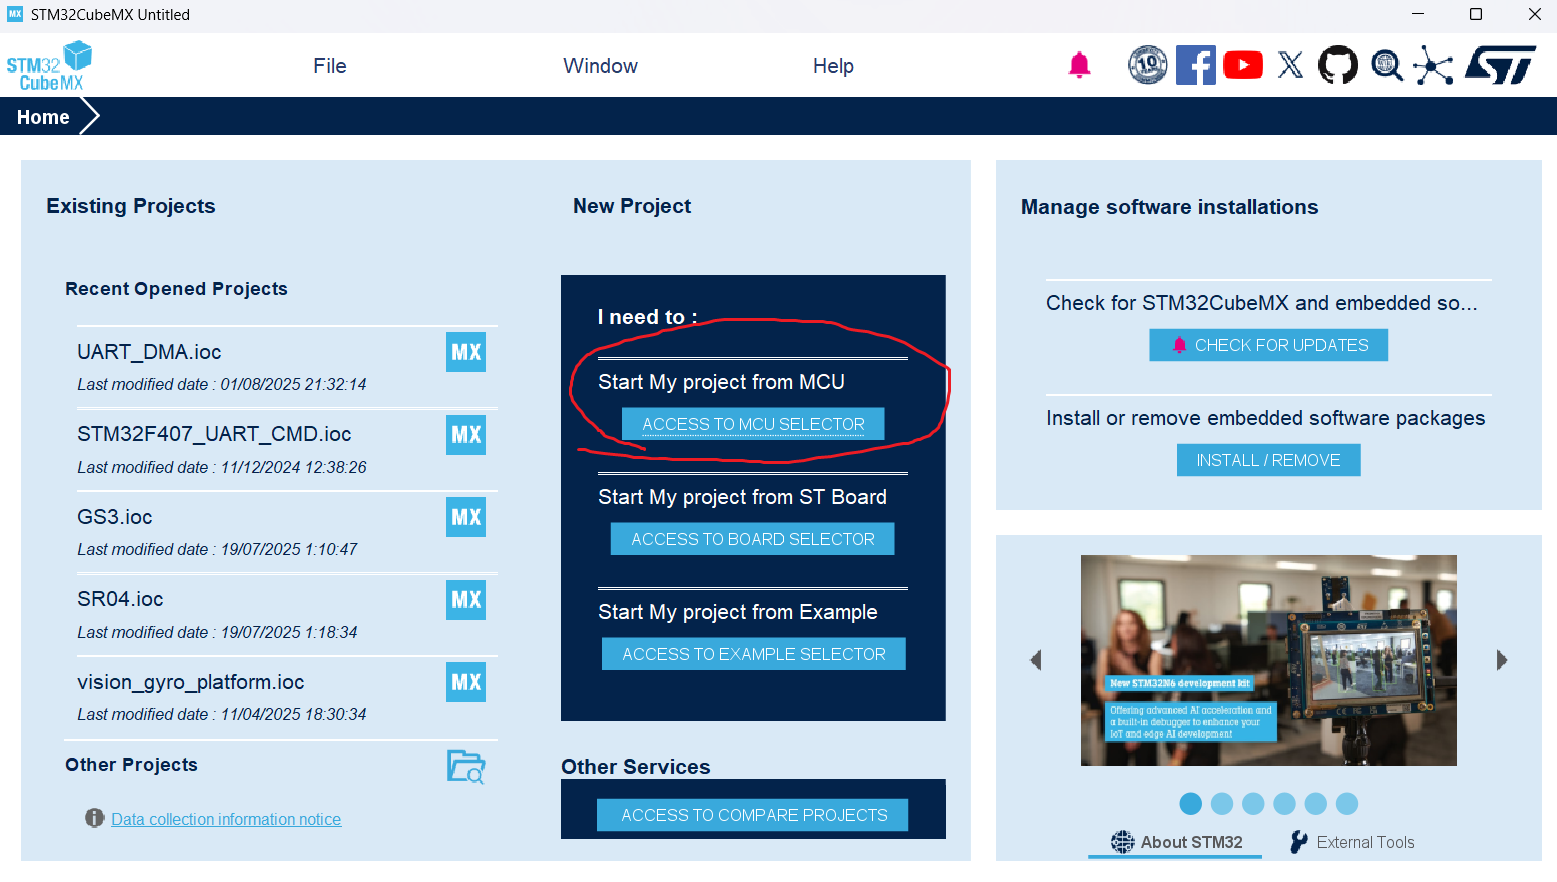Screen dimensions: 1557x882
Task: Click ACCESS TO COMPARE PROJECTS button
Action: (x=753, y=815)
